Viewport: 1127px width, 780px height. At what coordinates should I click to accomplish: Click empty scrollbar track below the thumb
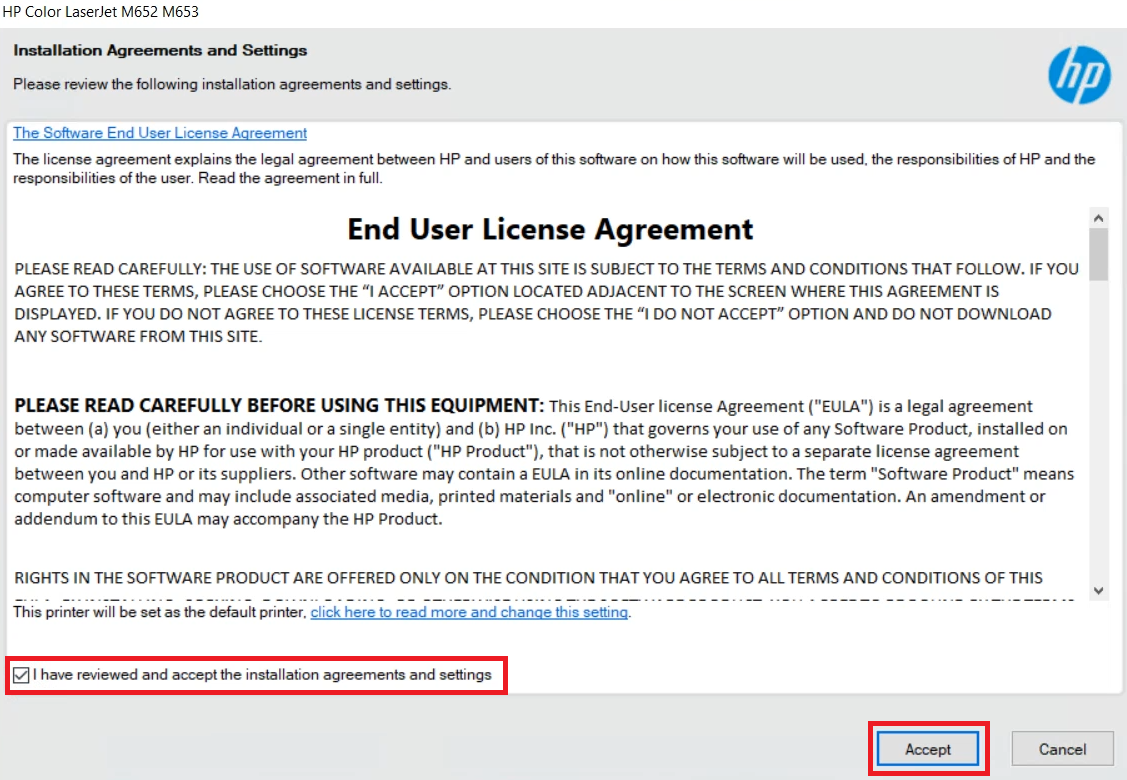1098,430
